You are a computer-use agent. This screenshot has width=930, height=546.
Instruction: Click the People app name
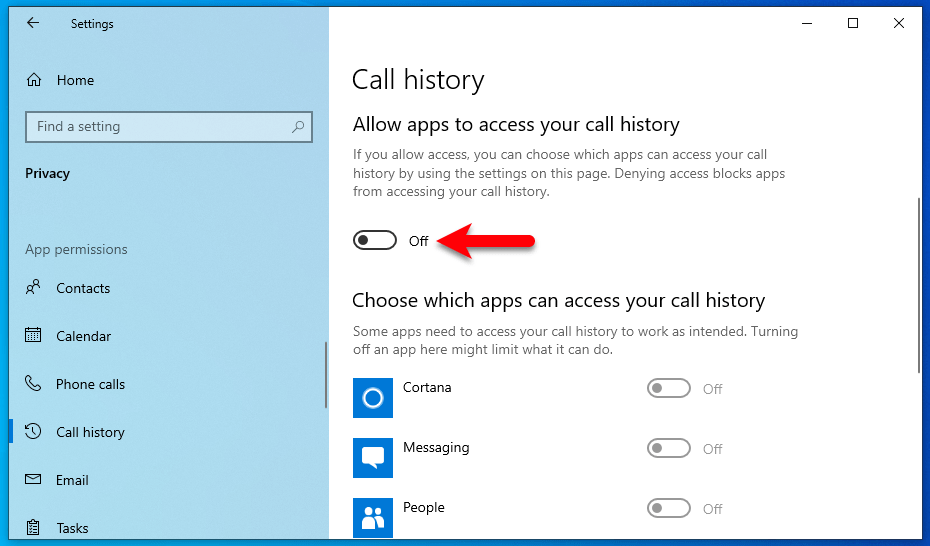click(x=423, y=507)
